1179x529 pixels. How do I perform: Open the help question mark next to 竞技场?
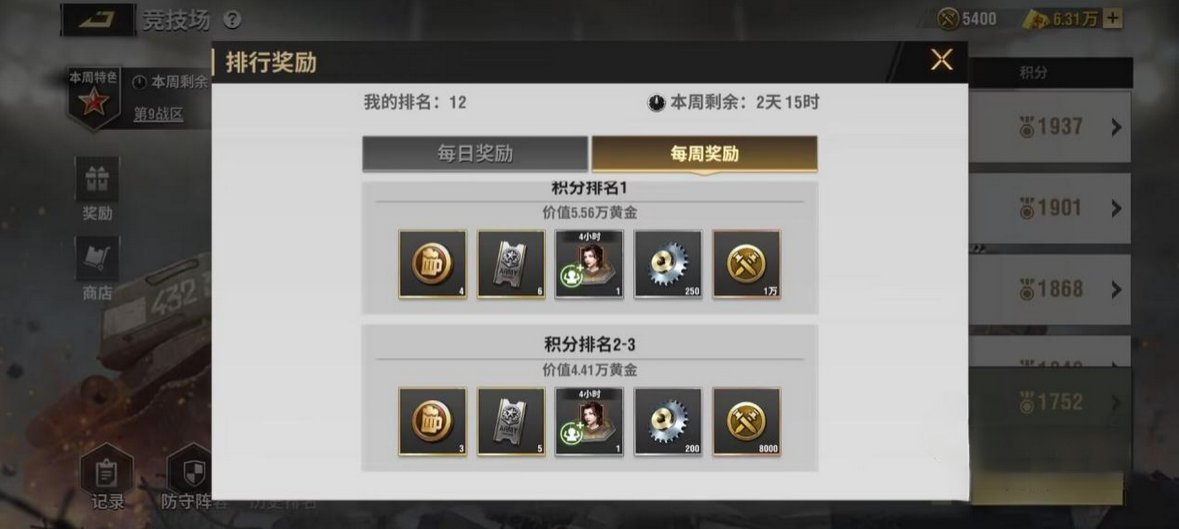233,20
